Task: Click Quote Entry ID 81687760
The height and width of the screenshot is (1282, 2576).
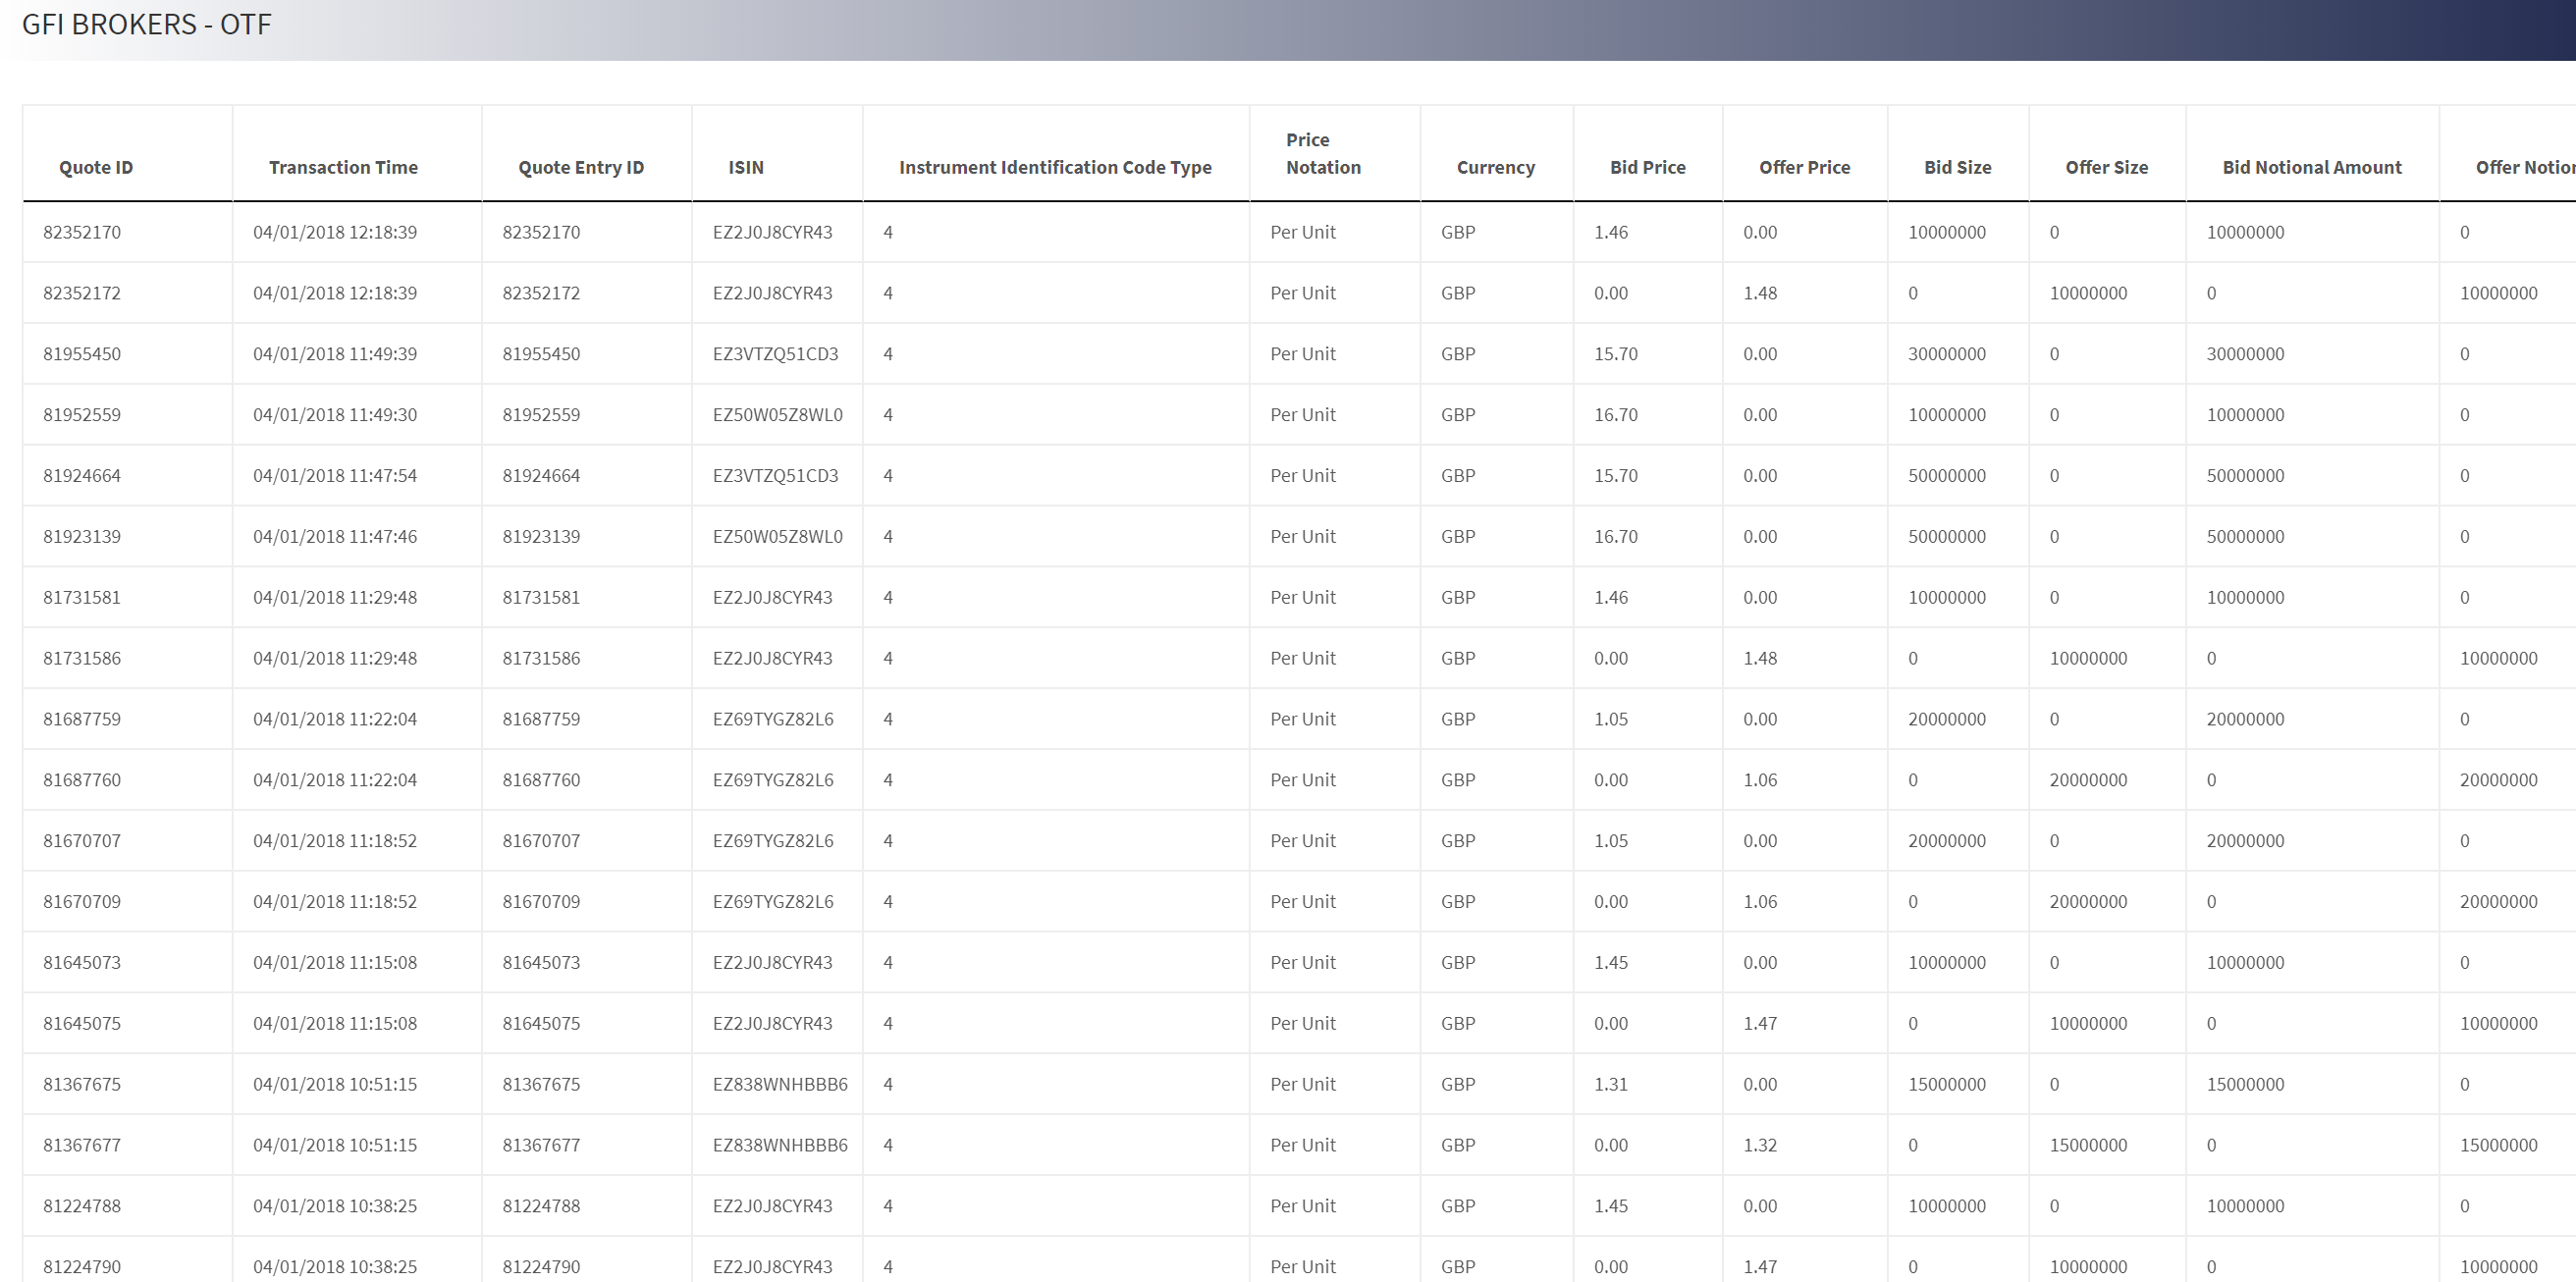Action: pyautogui.click(x=541, y=780)
